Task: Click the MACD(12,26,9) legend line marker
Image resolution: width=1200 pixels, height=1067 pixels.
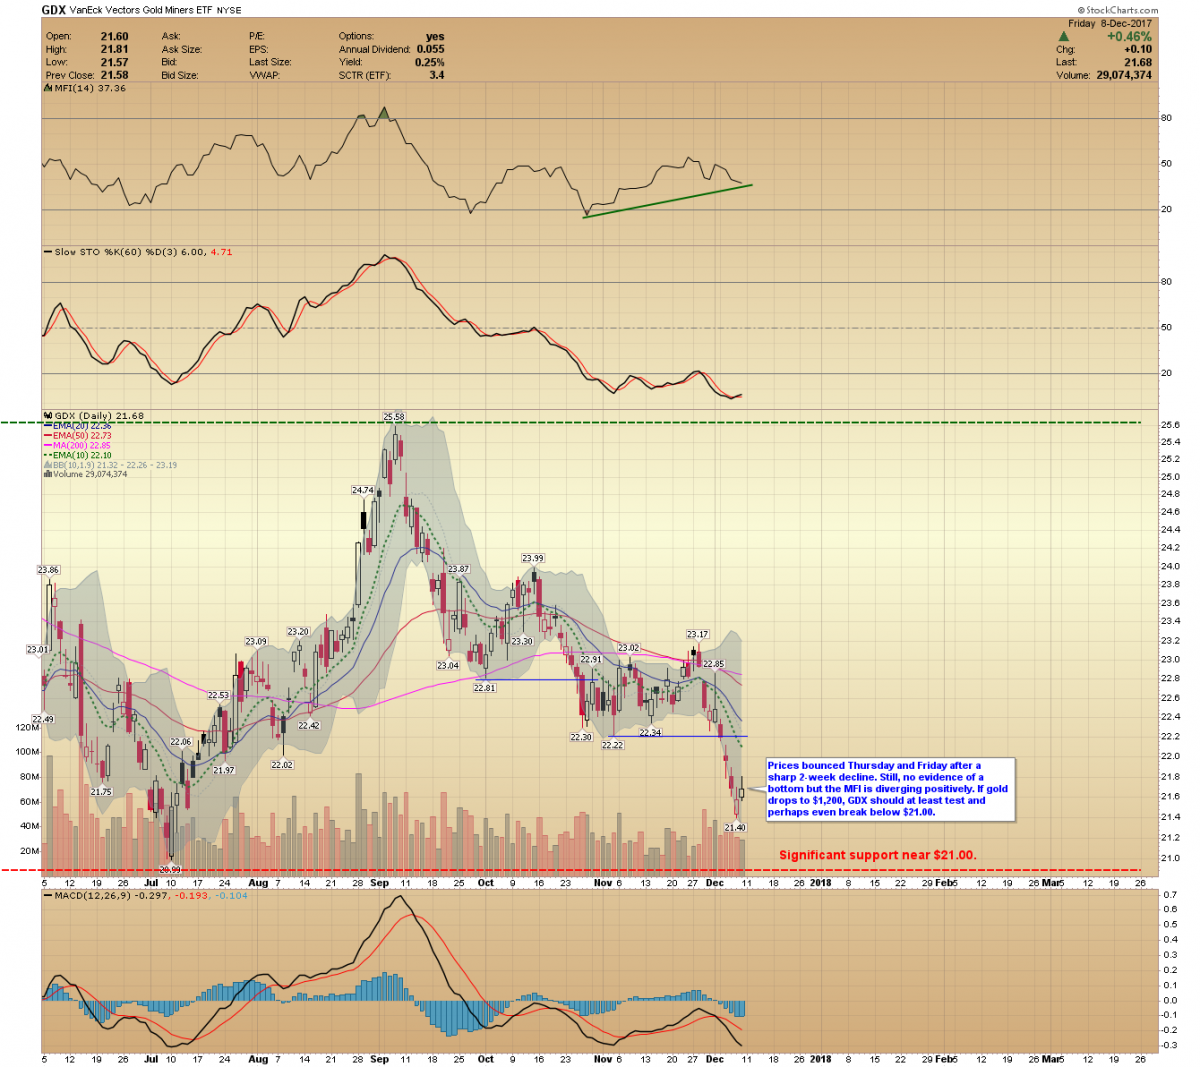Action: point(47,895)
